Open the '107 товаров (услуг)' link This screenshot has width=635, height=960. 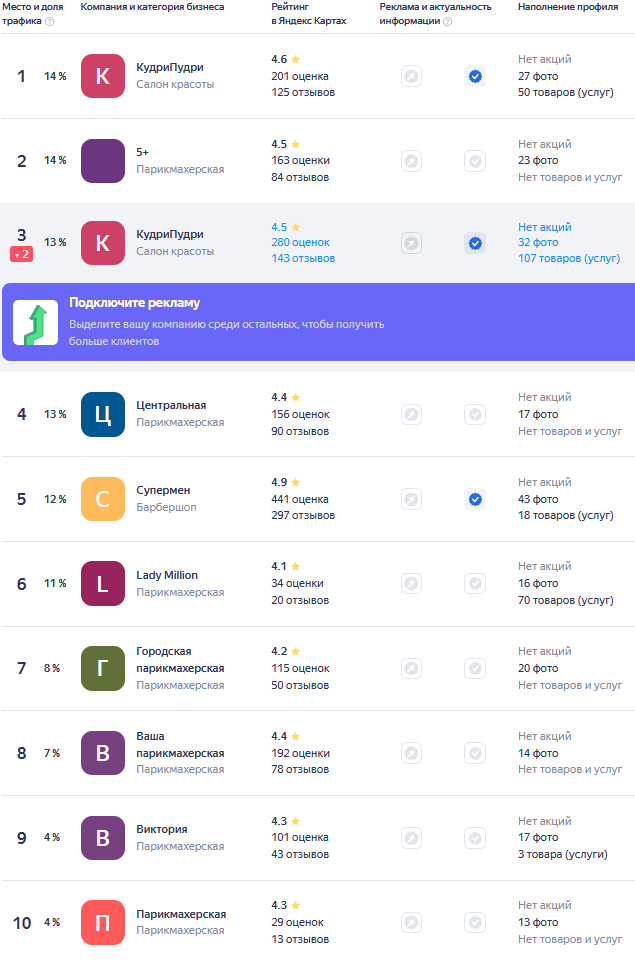click(x=569, y=258)
